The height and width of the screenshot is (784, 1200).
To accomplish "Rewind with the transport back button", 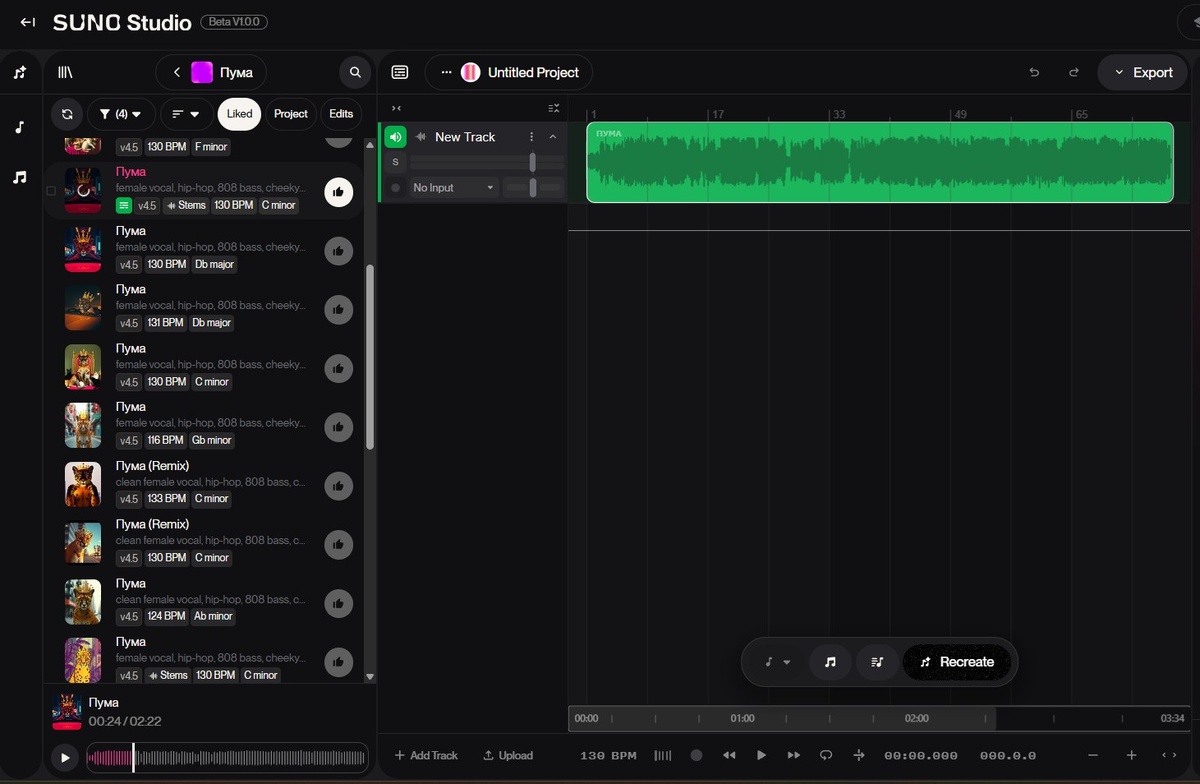I will [729, 756].
